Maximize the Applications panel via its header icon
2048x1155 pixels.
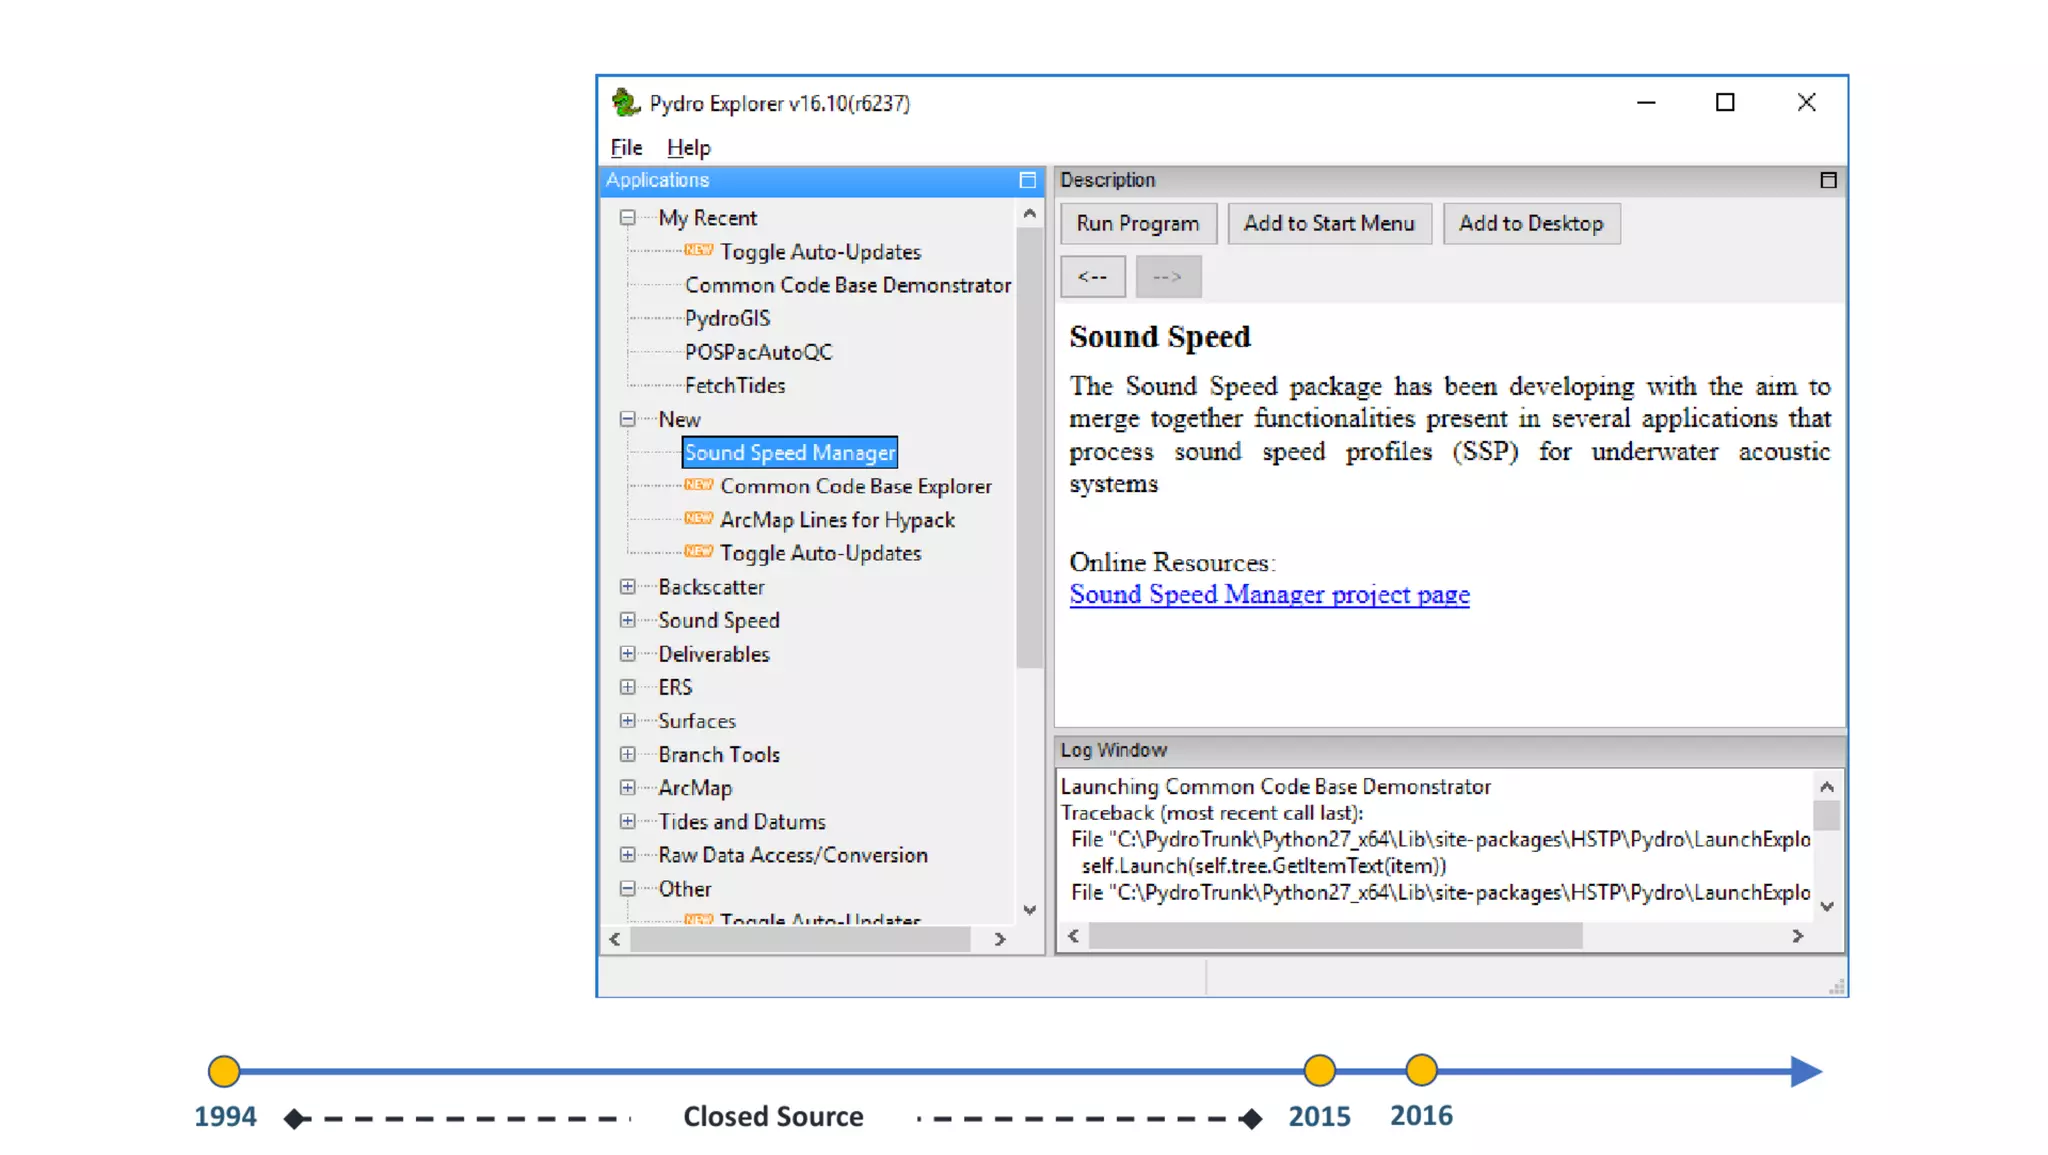[x=1027, y=180]
